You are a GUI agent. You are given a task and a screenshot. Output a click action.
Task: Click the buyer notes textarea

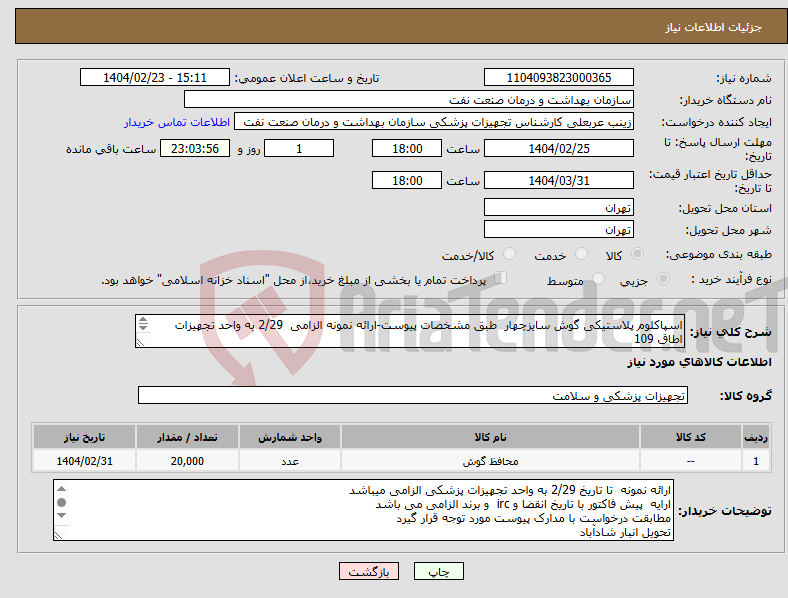(363, 510)
